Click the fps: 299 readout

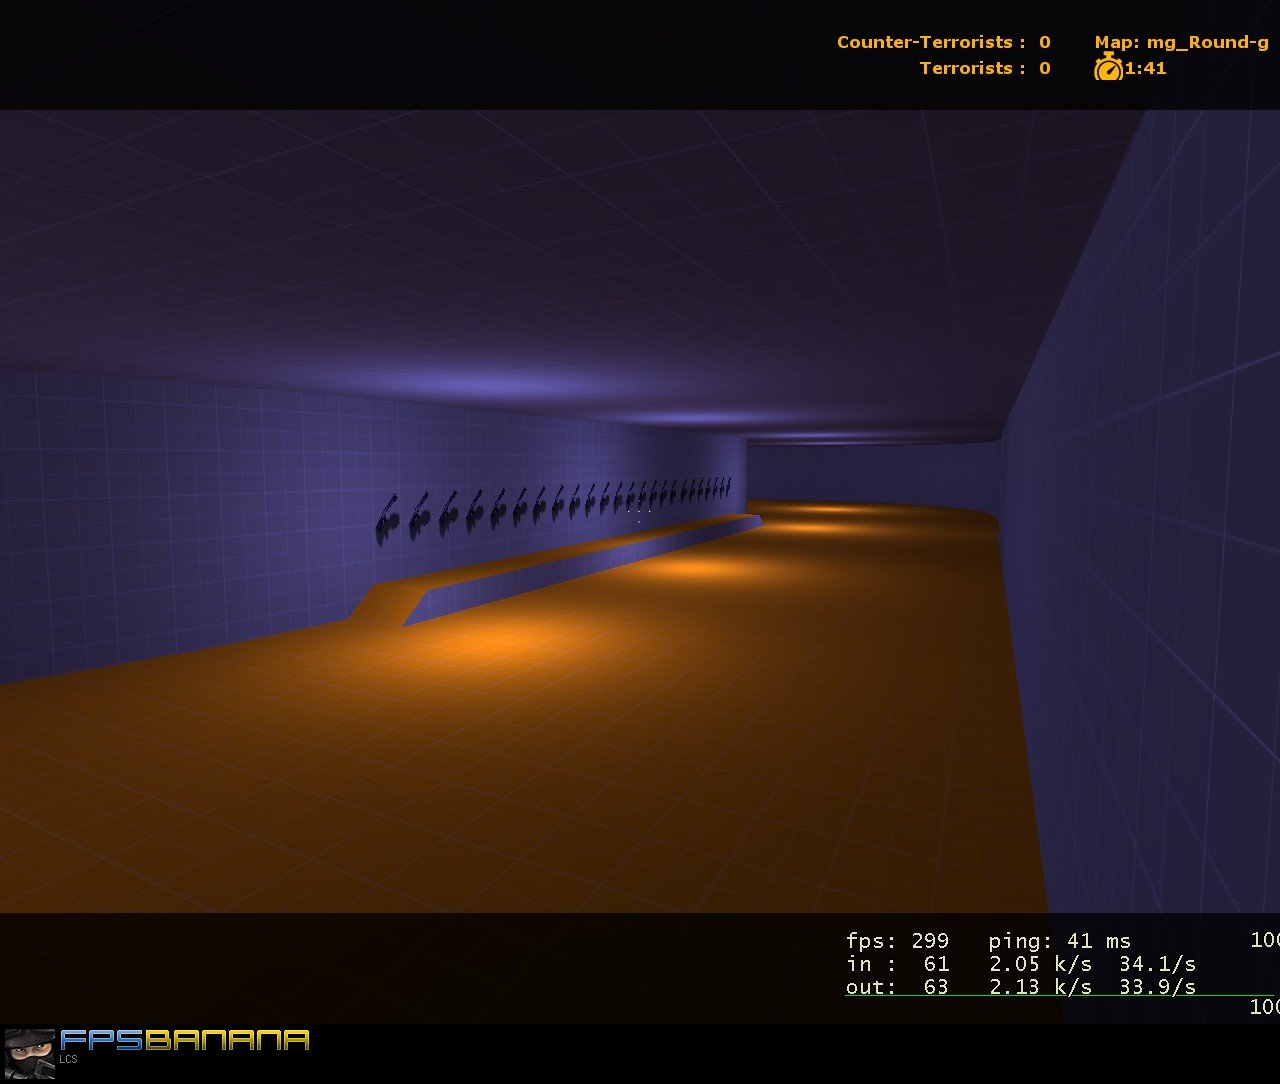tap(897, 941)
